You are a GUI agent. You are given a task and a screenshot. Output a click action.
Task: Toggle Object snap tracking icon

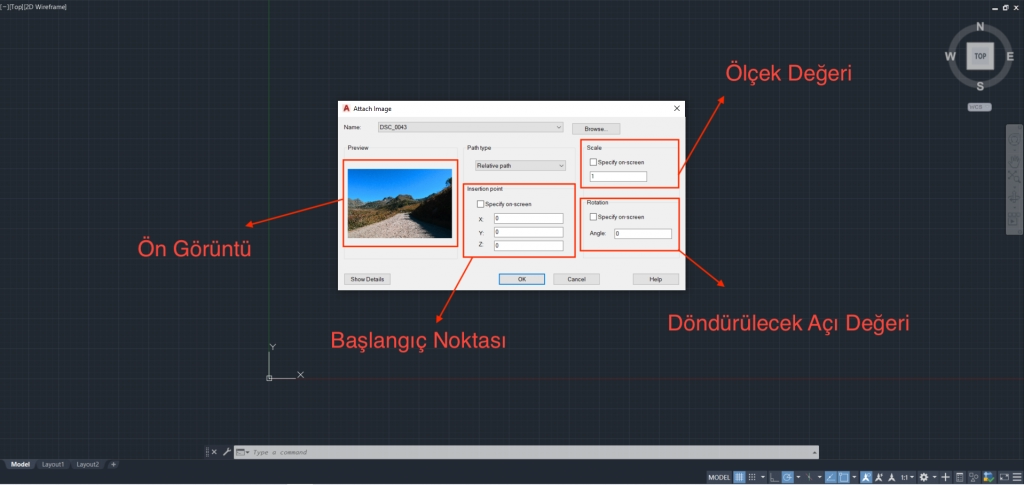coord(831,477)
